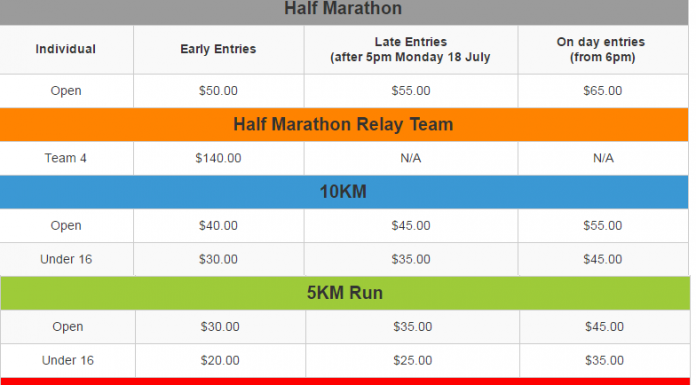Click the $140.00 relay team price
The height and width of the screenshot is (385, 696).
coord(218,158)
